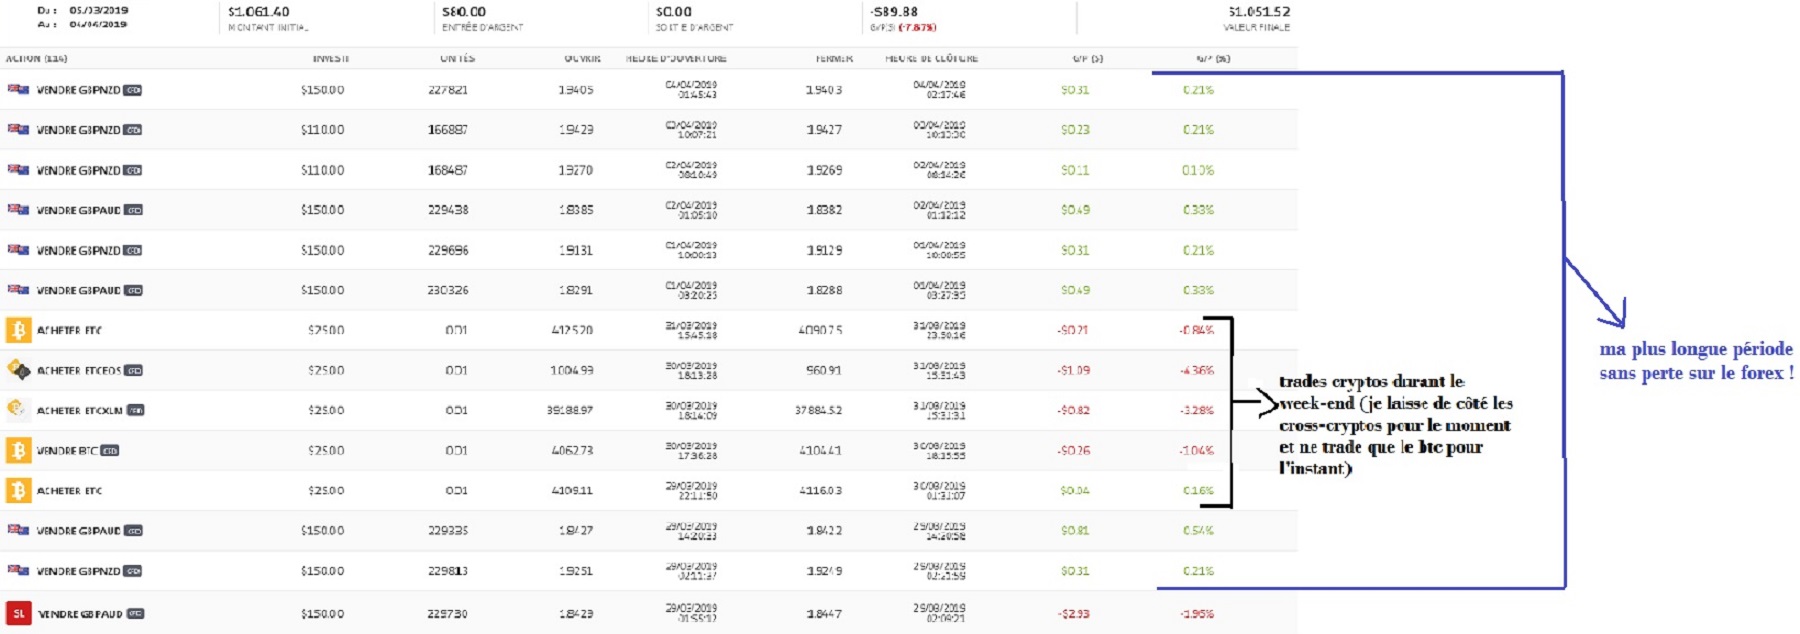
Task: Sort trades by the Investi column
Action: pyautogui.click(x=331, y=59)
